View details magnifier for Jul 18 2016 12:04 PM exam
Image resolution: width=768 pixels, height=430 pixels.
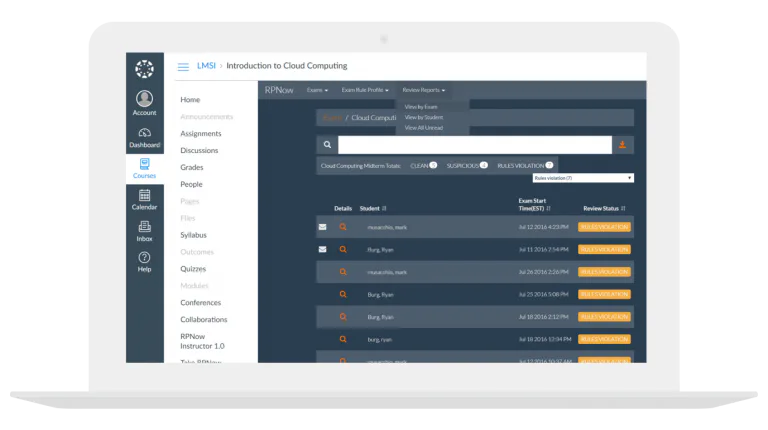pos(343,339)
